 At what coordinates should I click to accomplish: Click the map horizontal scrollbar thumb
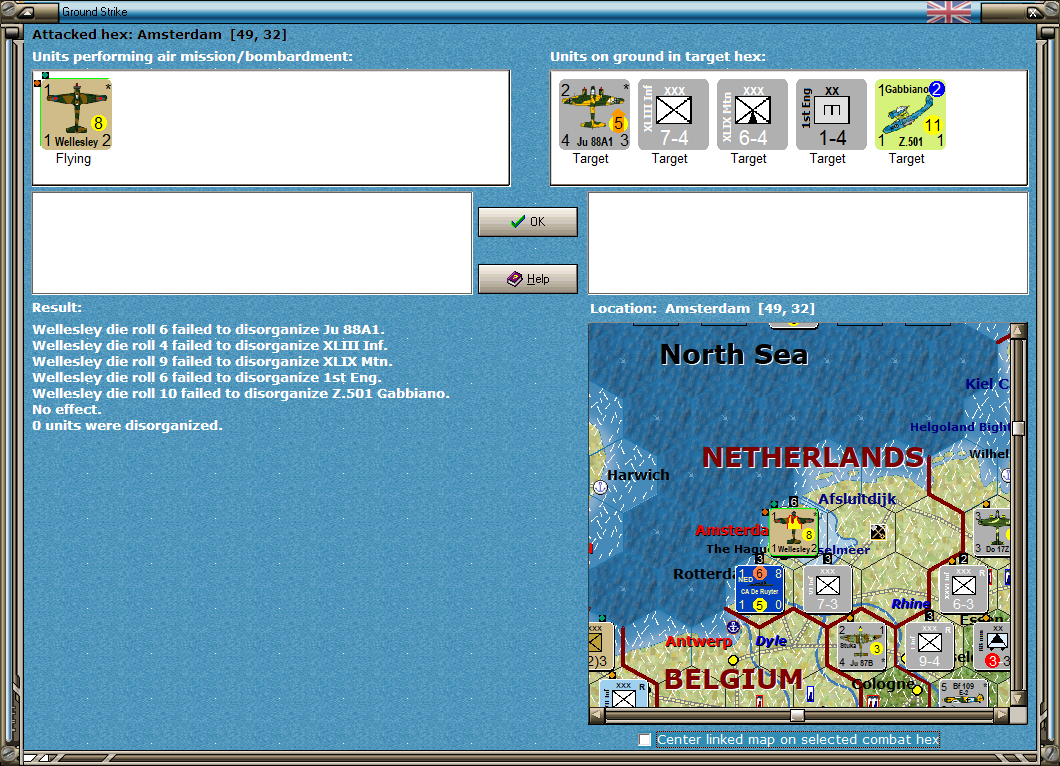[798, 715]
